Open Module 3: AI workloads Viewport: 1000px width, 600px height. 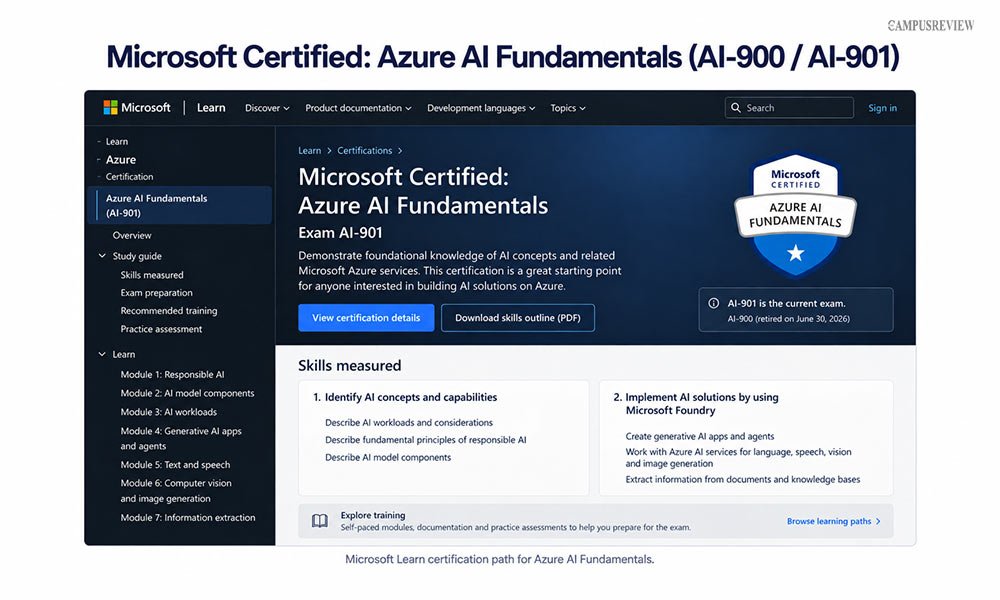[x=168, y=412]
